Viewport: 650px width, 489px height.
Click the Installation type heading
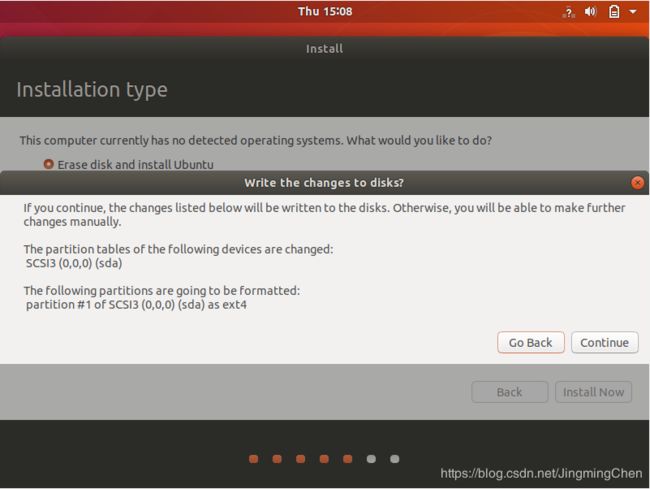pyautogui.click(x=92, y=90)
